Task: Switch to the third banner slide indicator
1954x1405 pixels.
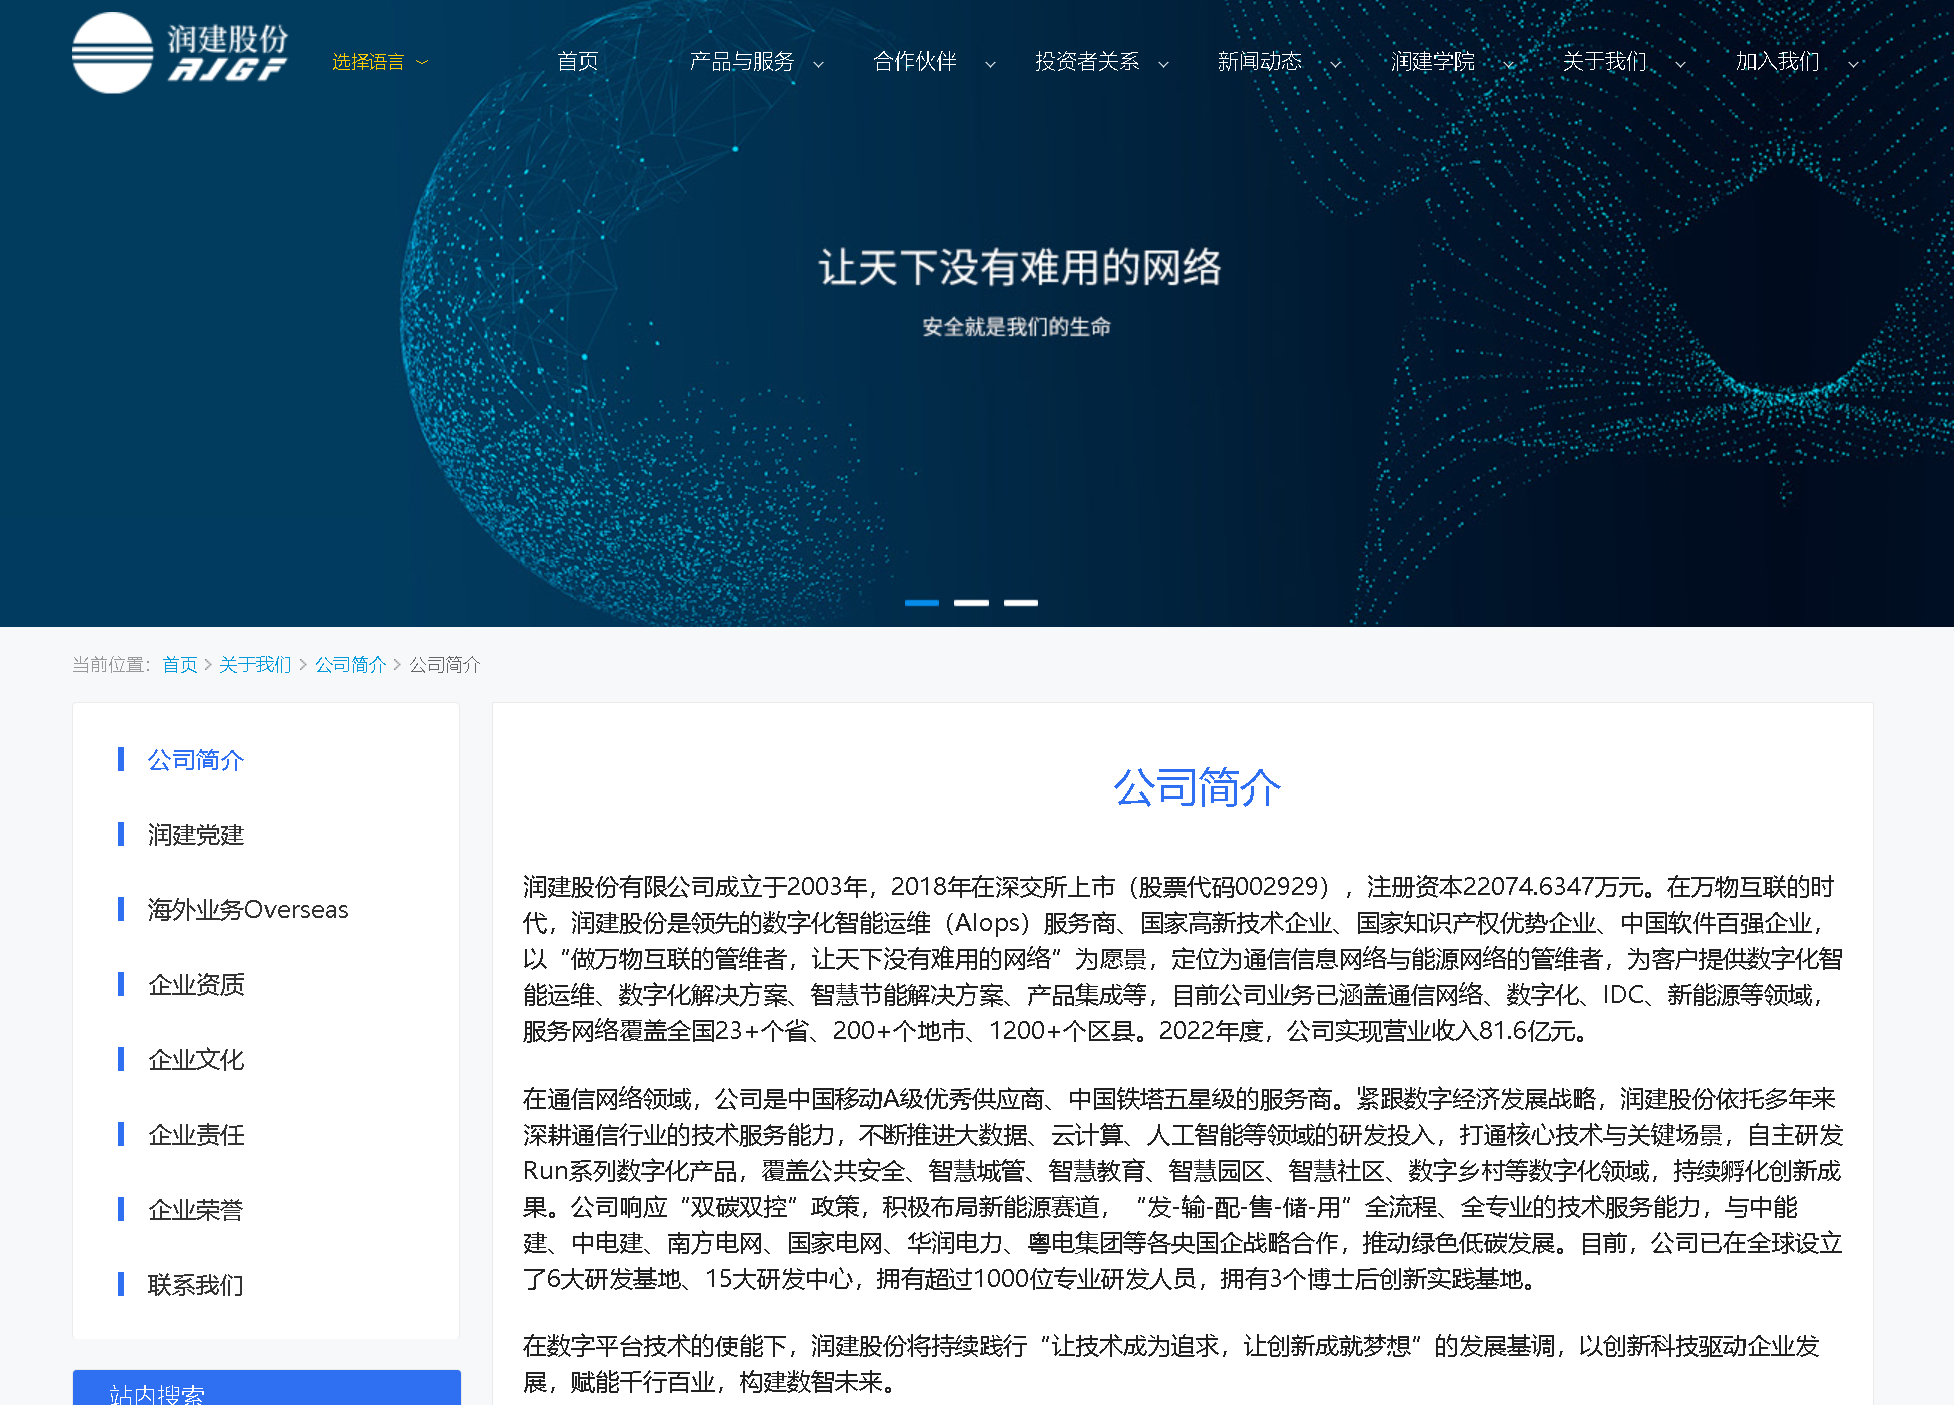Action: 1020,603
